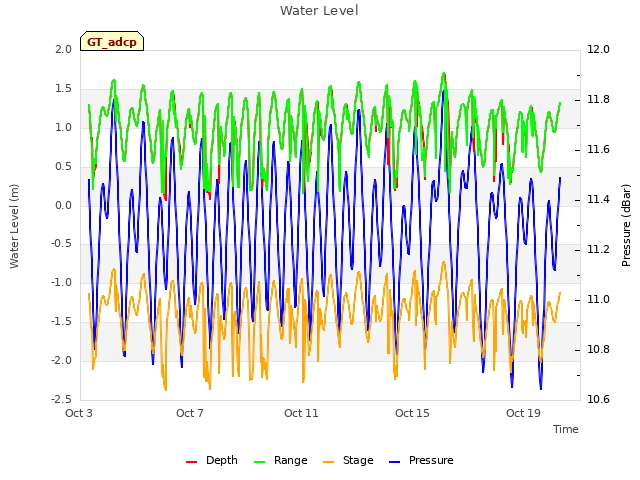Viewport: 640px width, 480px height.
Task: Click the 10.8 right axis value
Action: [x=598, y=349]
